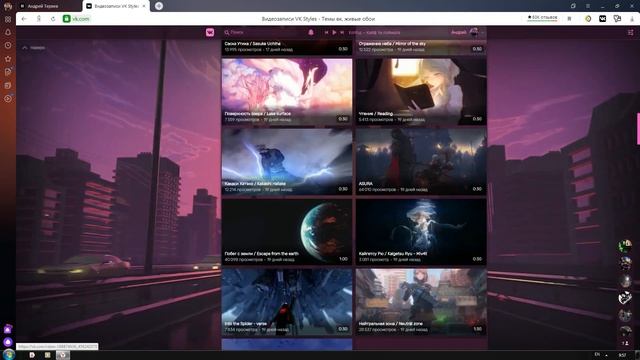Viewport: 640px width, 360px height.
Task: Switch the EN keyboard language indicator
Action: [598, 354]
